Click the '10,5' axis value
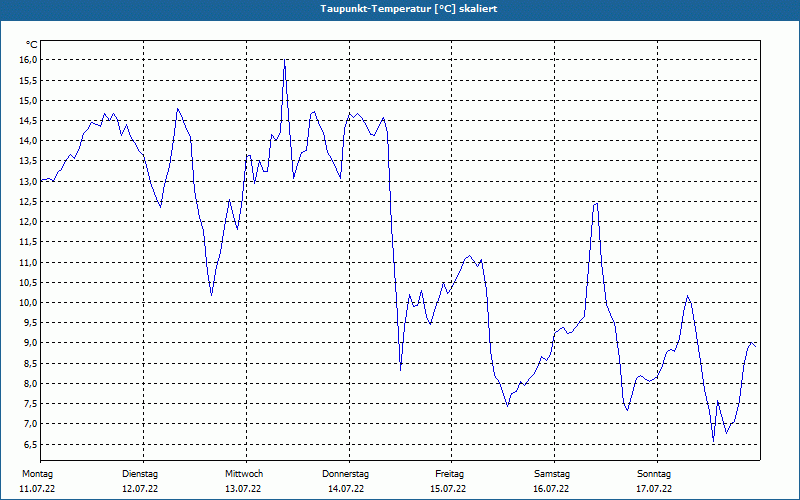Screen dimensions: 800x500 click(29, 282)
